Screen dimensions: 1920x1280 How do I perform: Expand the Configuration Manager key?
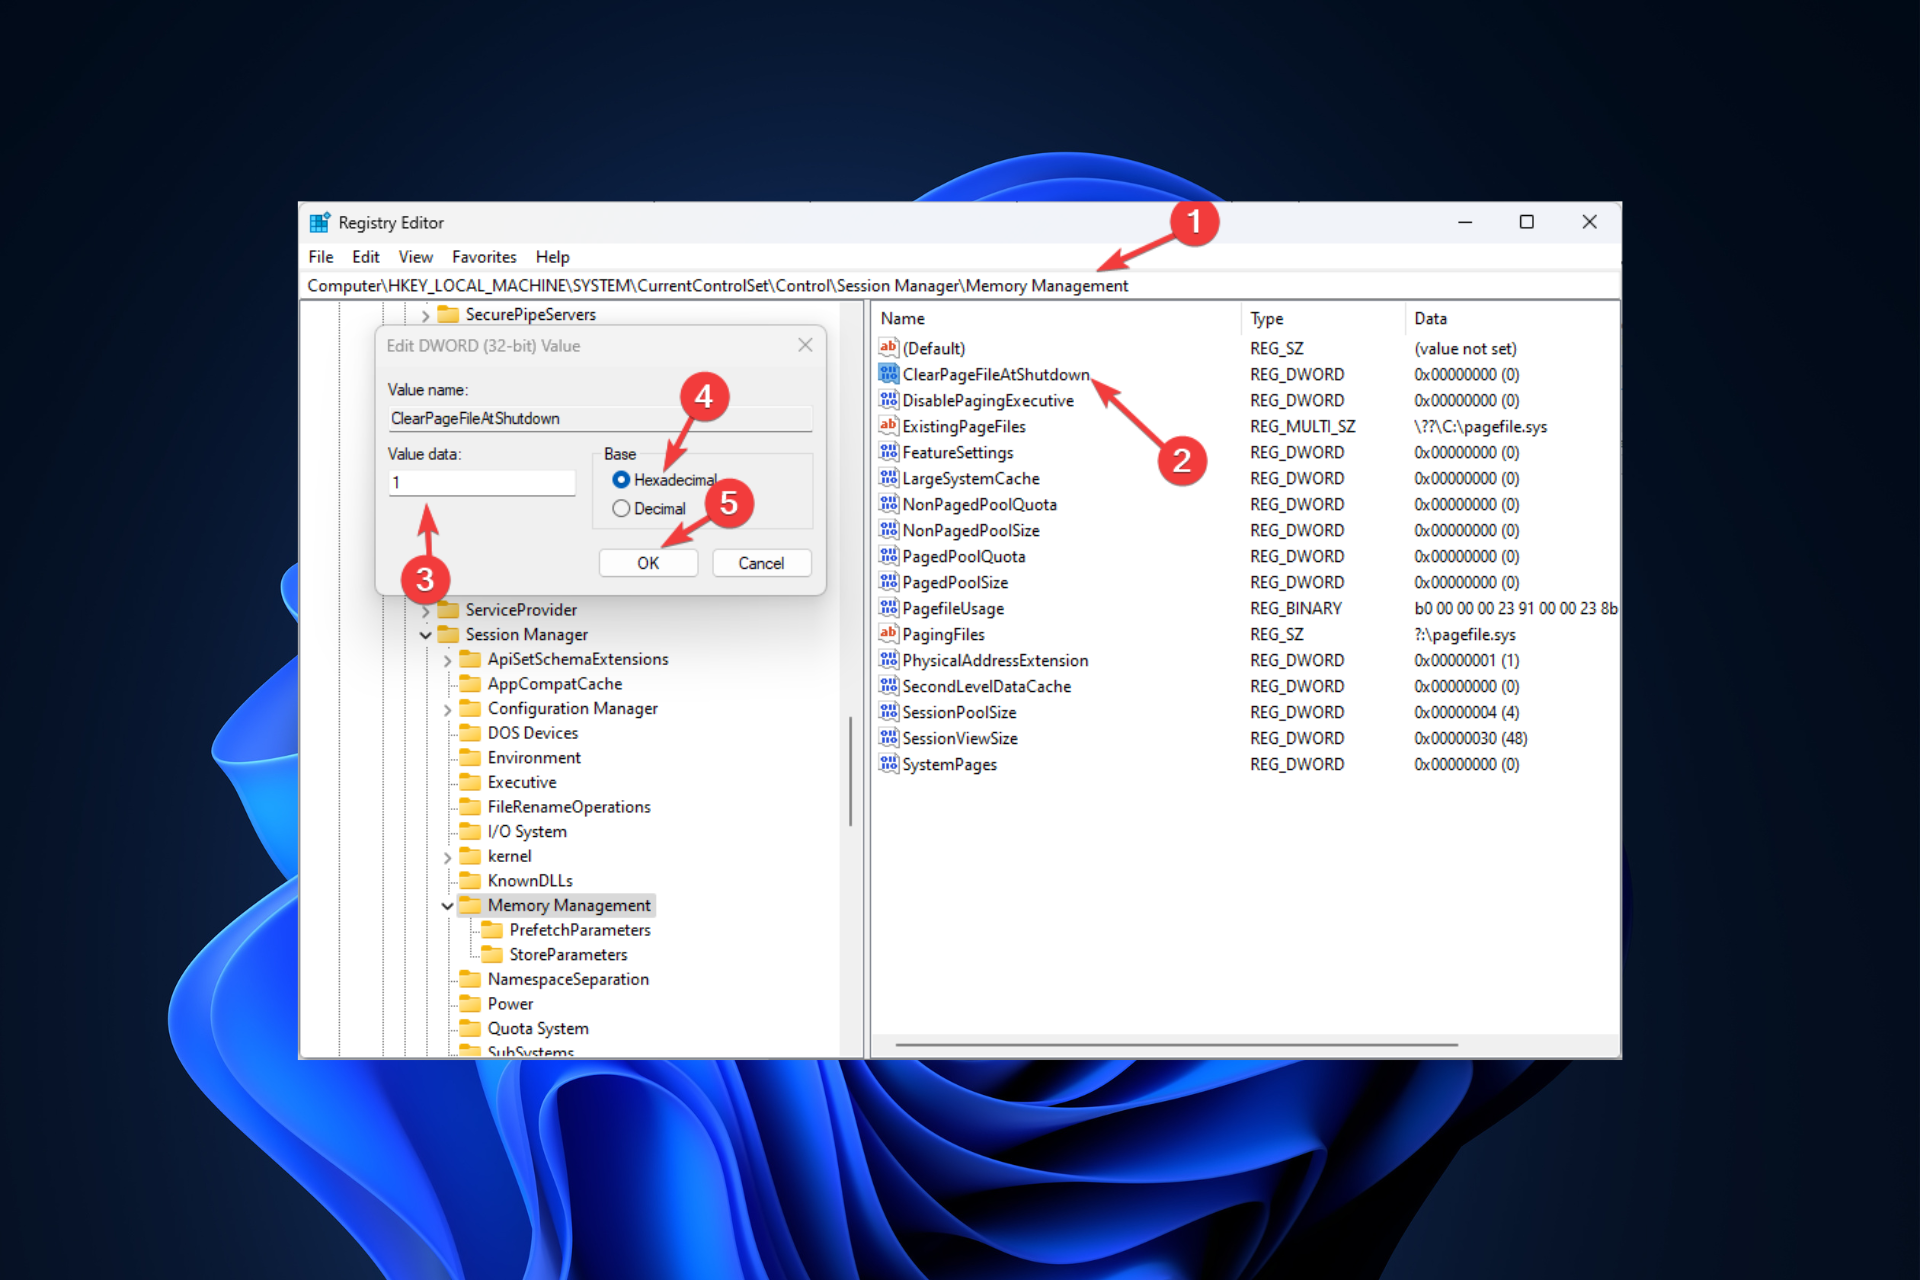(x=448, y=709)
